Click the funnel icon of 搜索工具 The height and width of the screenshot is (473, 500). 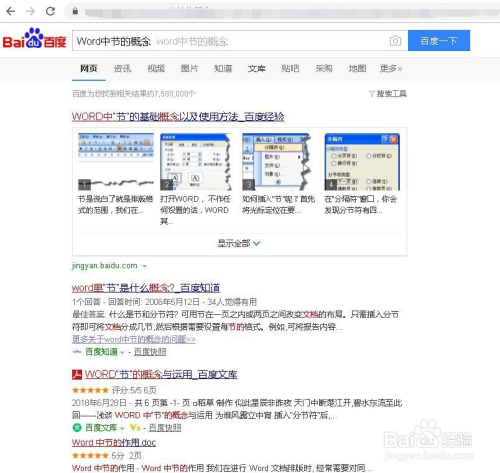point(372,94)
